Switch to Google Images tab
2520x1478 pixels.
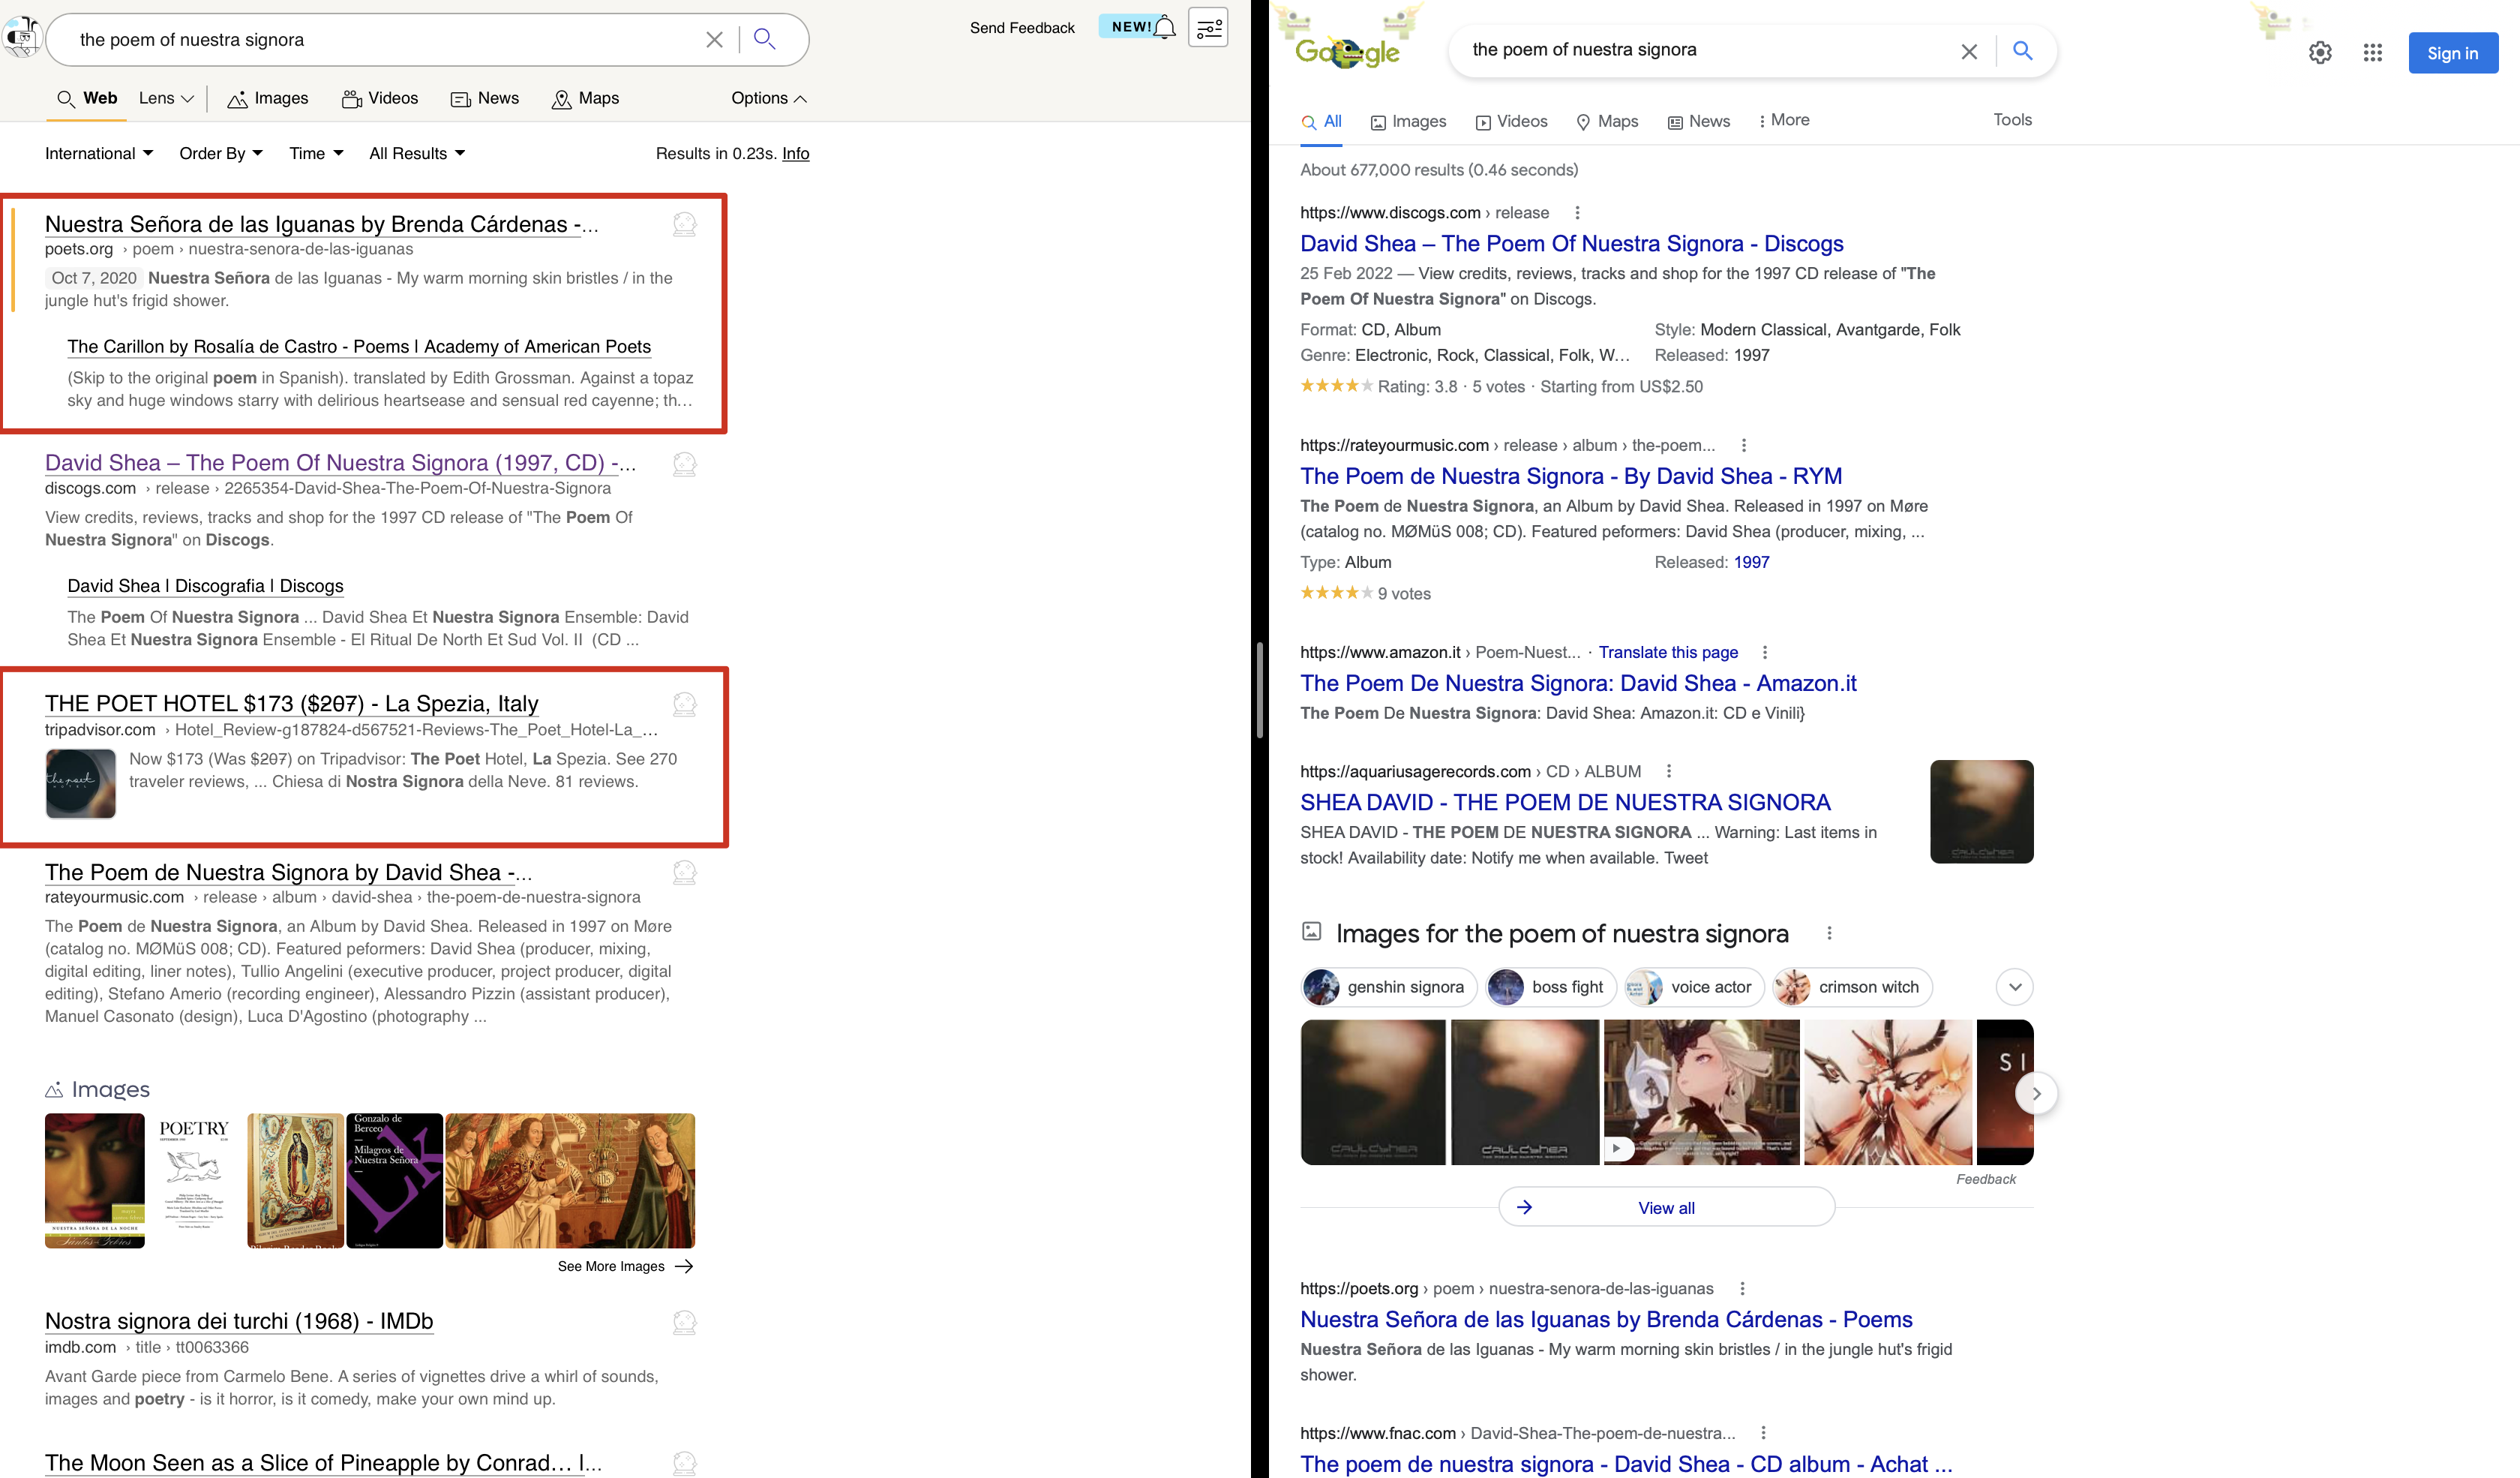point(1408,121)
